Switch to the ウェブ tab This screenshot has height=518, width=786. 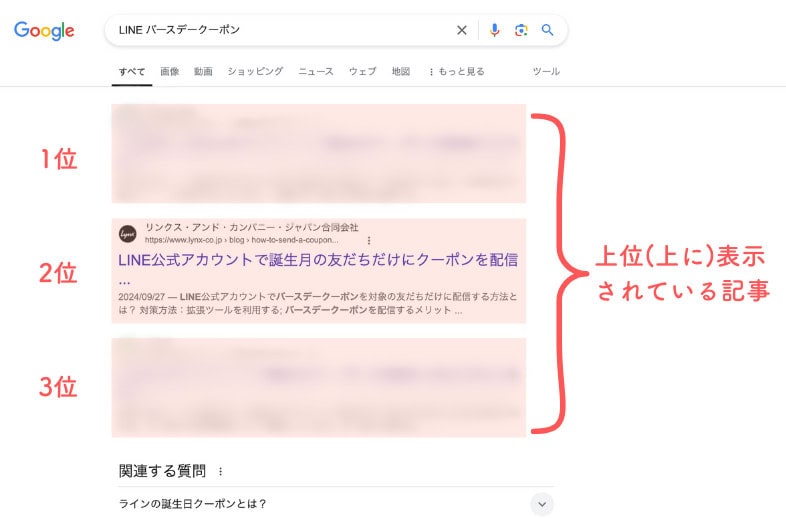click(x=362, y=72)
